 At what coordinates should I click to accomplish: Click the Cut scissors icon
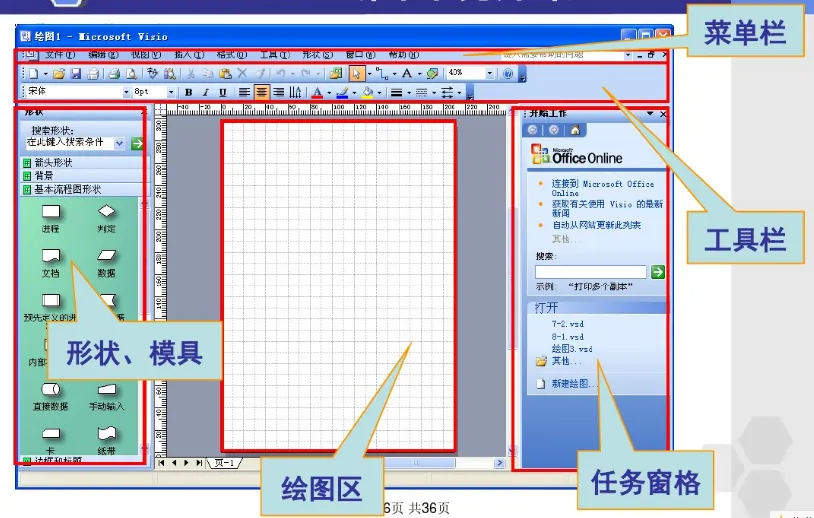coord(191,74)
